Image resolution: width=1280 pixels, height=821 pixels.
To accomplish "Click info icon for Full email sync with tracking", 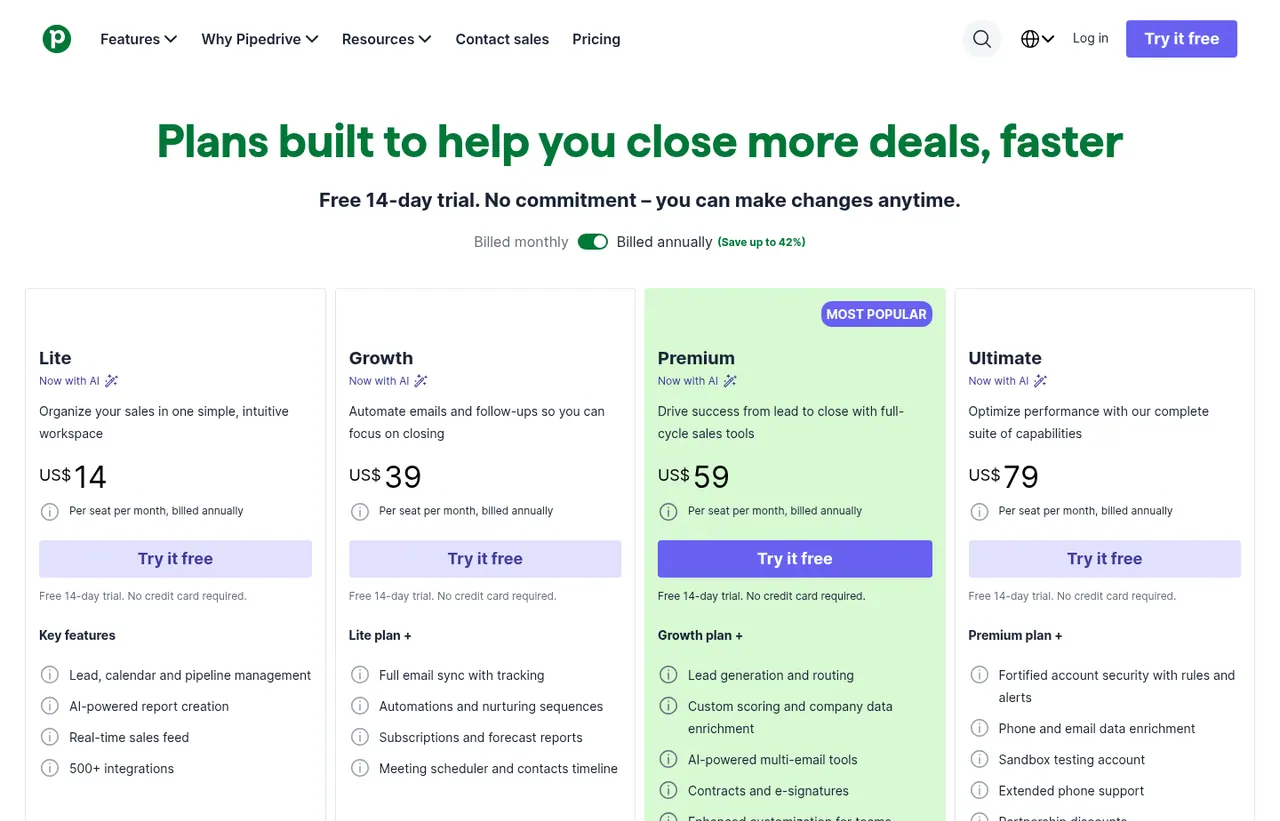I will click(359, 675).
